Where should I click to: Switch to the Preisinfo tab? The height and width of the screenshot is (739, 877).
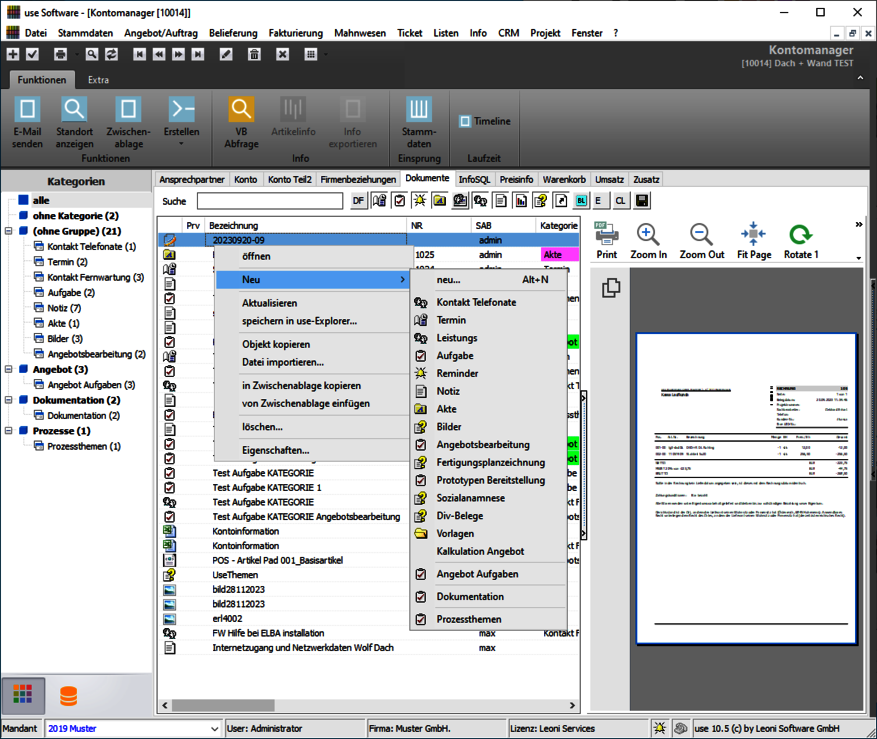pyautogui.click(x=516, y=180)
